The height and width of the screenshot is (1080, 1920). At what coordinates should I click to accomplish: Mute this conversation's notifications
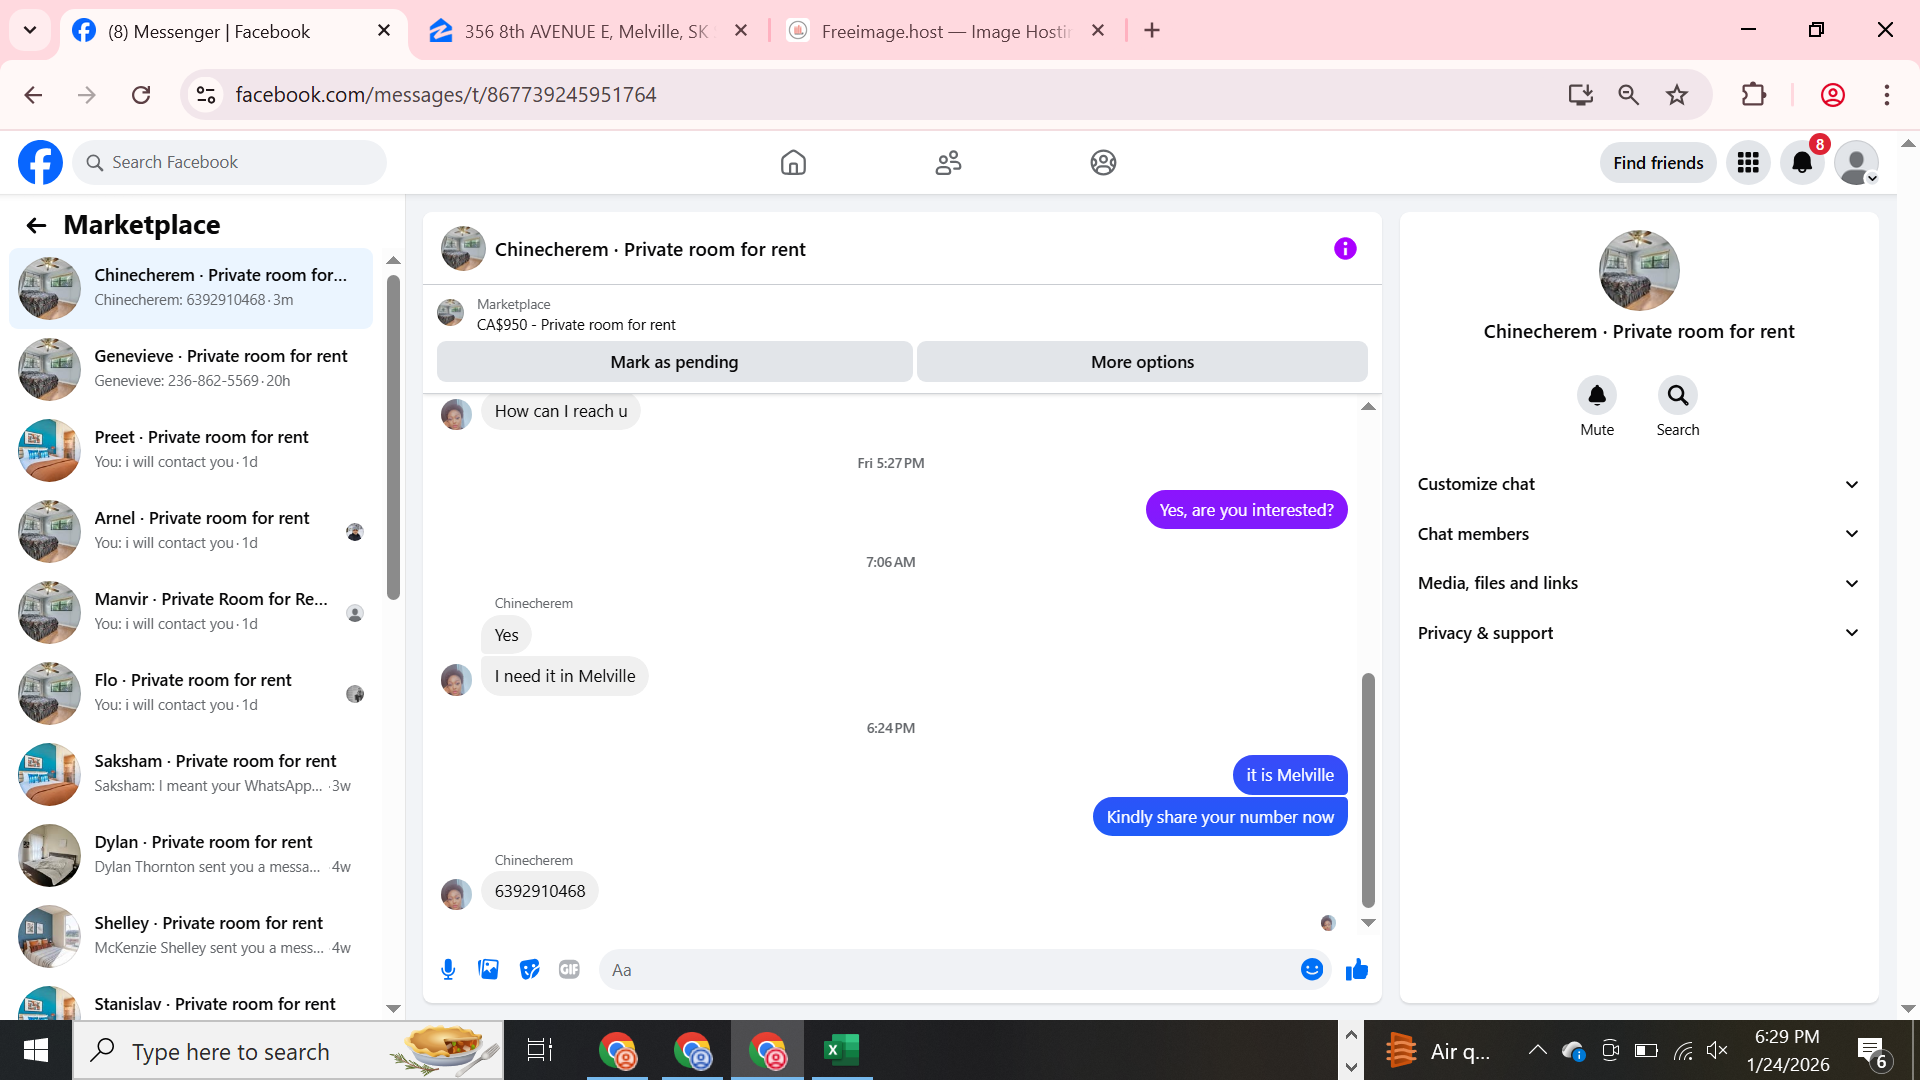tap(1597, 396)
